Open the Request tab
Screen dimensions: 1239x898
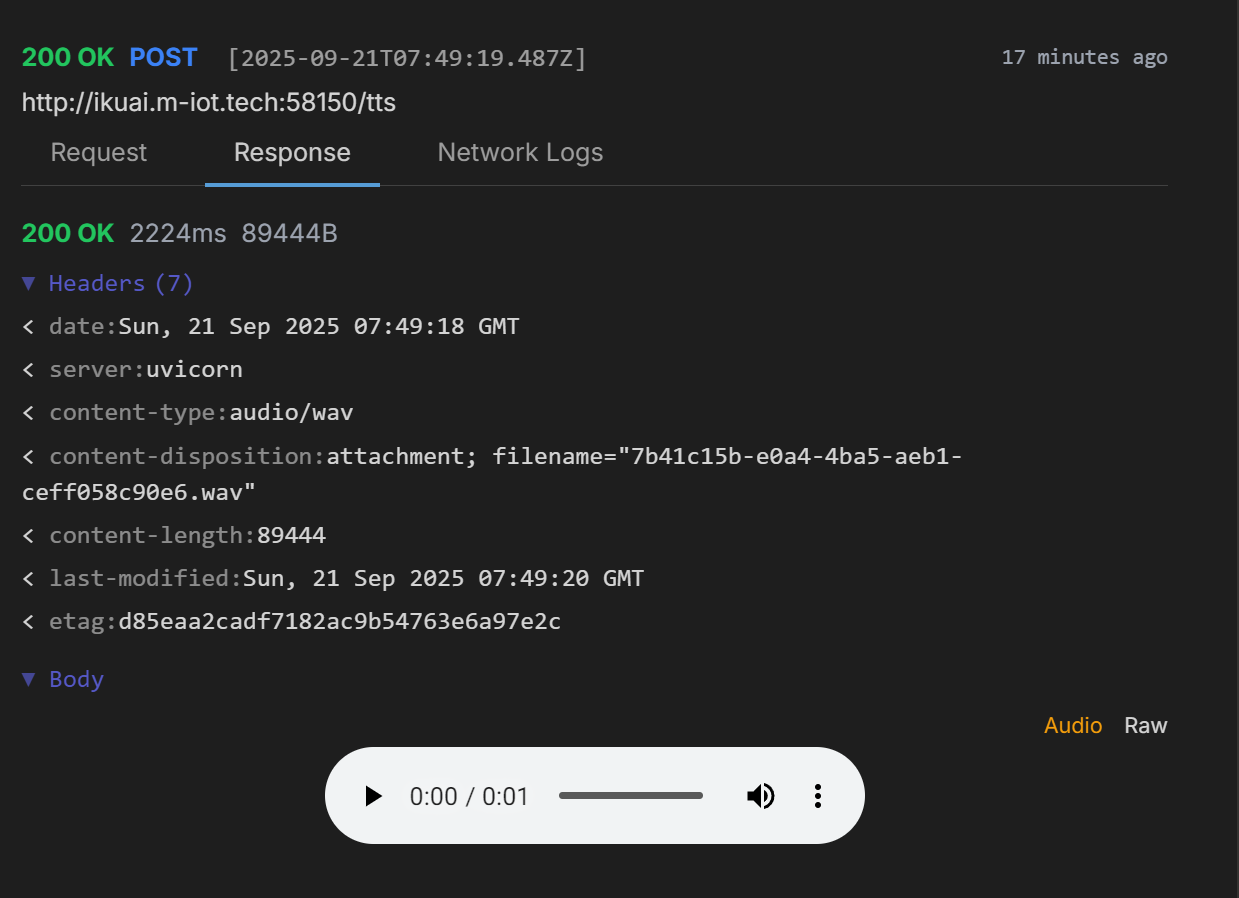[x=99, y=153]
